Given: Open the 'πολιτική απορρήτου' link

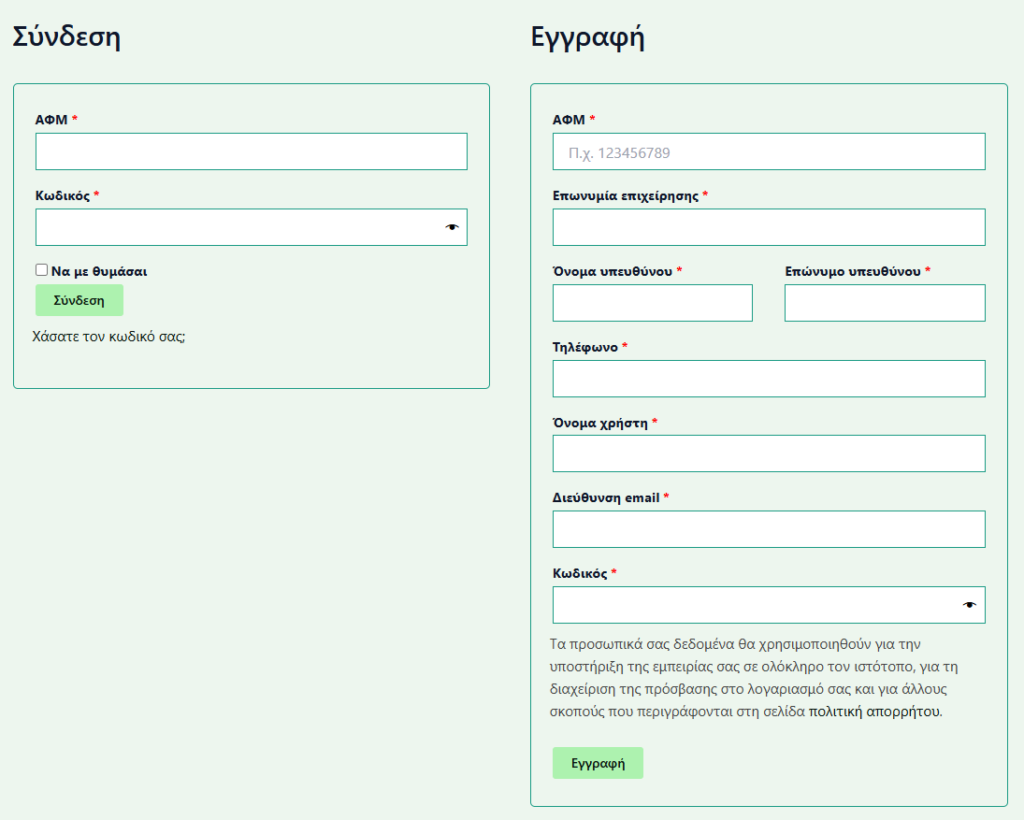Looking at the screenshot, I should point(874,712).
